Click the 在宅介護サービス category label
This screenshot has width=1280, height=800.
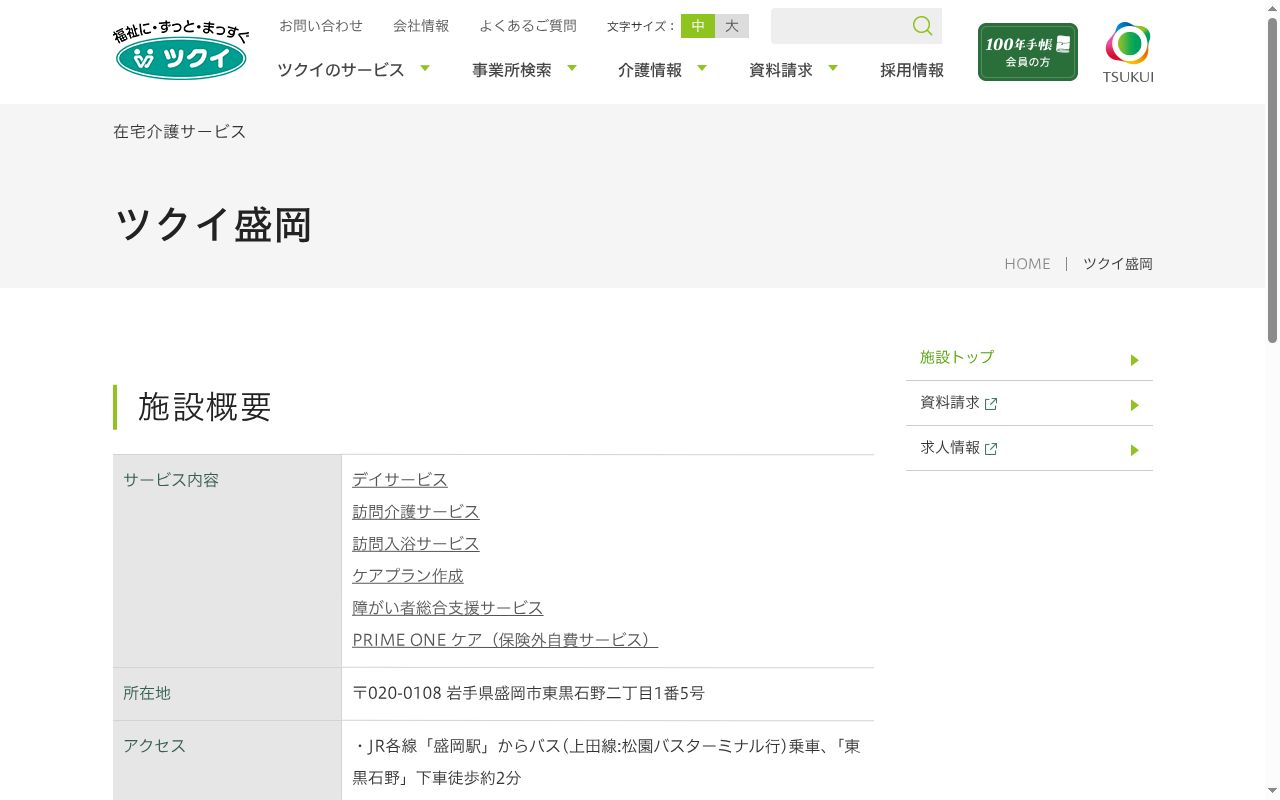tap(179, 131)
